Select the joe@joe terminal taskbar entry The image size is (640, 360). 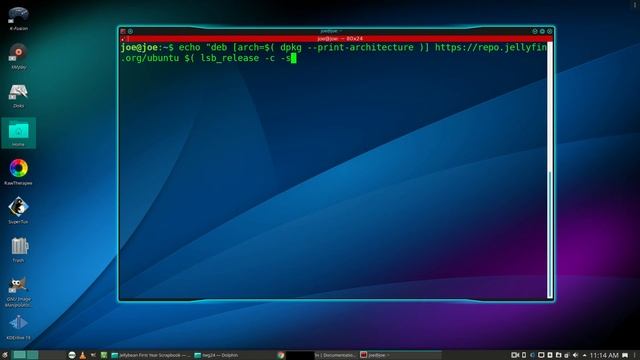point(400,355)
